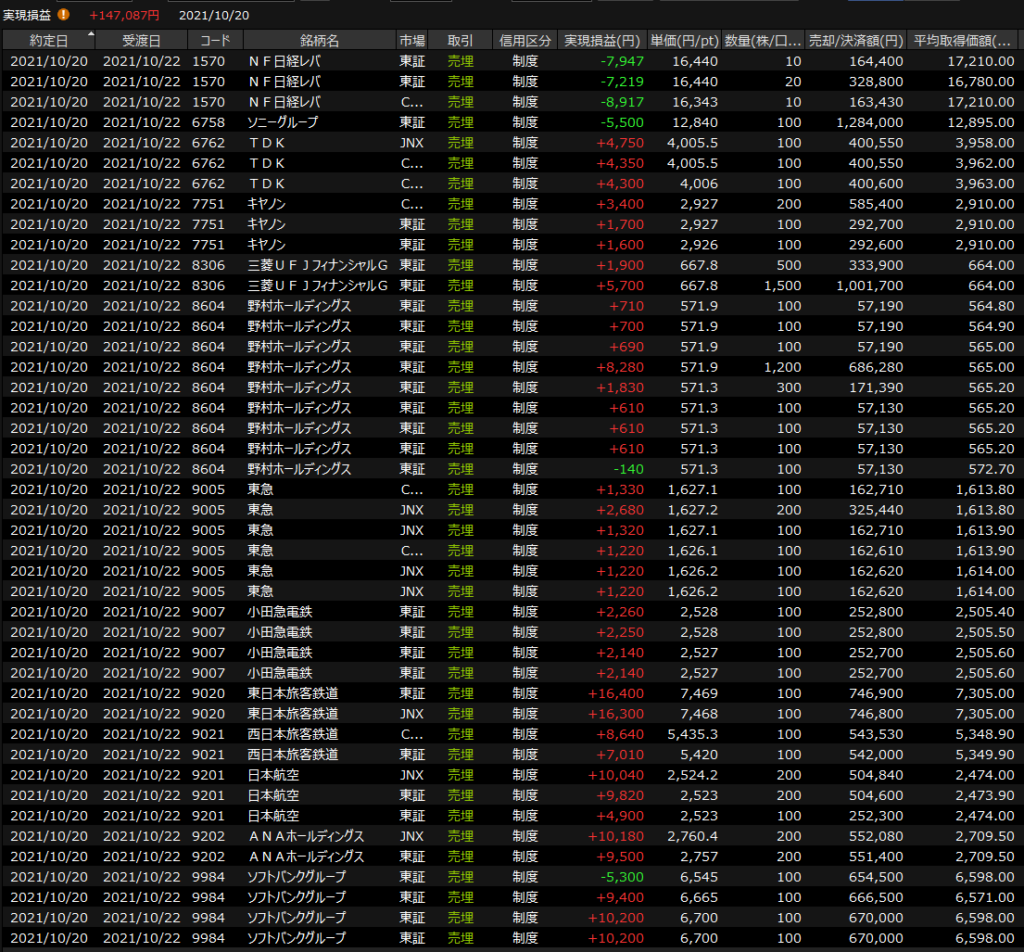Click the orange warning icon beside 実現損益
Screen dimensions: 1024x952
tap(64, 15)
